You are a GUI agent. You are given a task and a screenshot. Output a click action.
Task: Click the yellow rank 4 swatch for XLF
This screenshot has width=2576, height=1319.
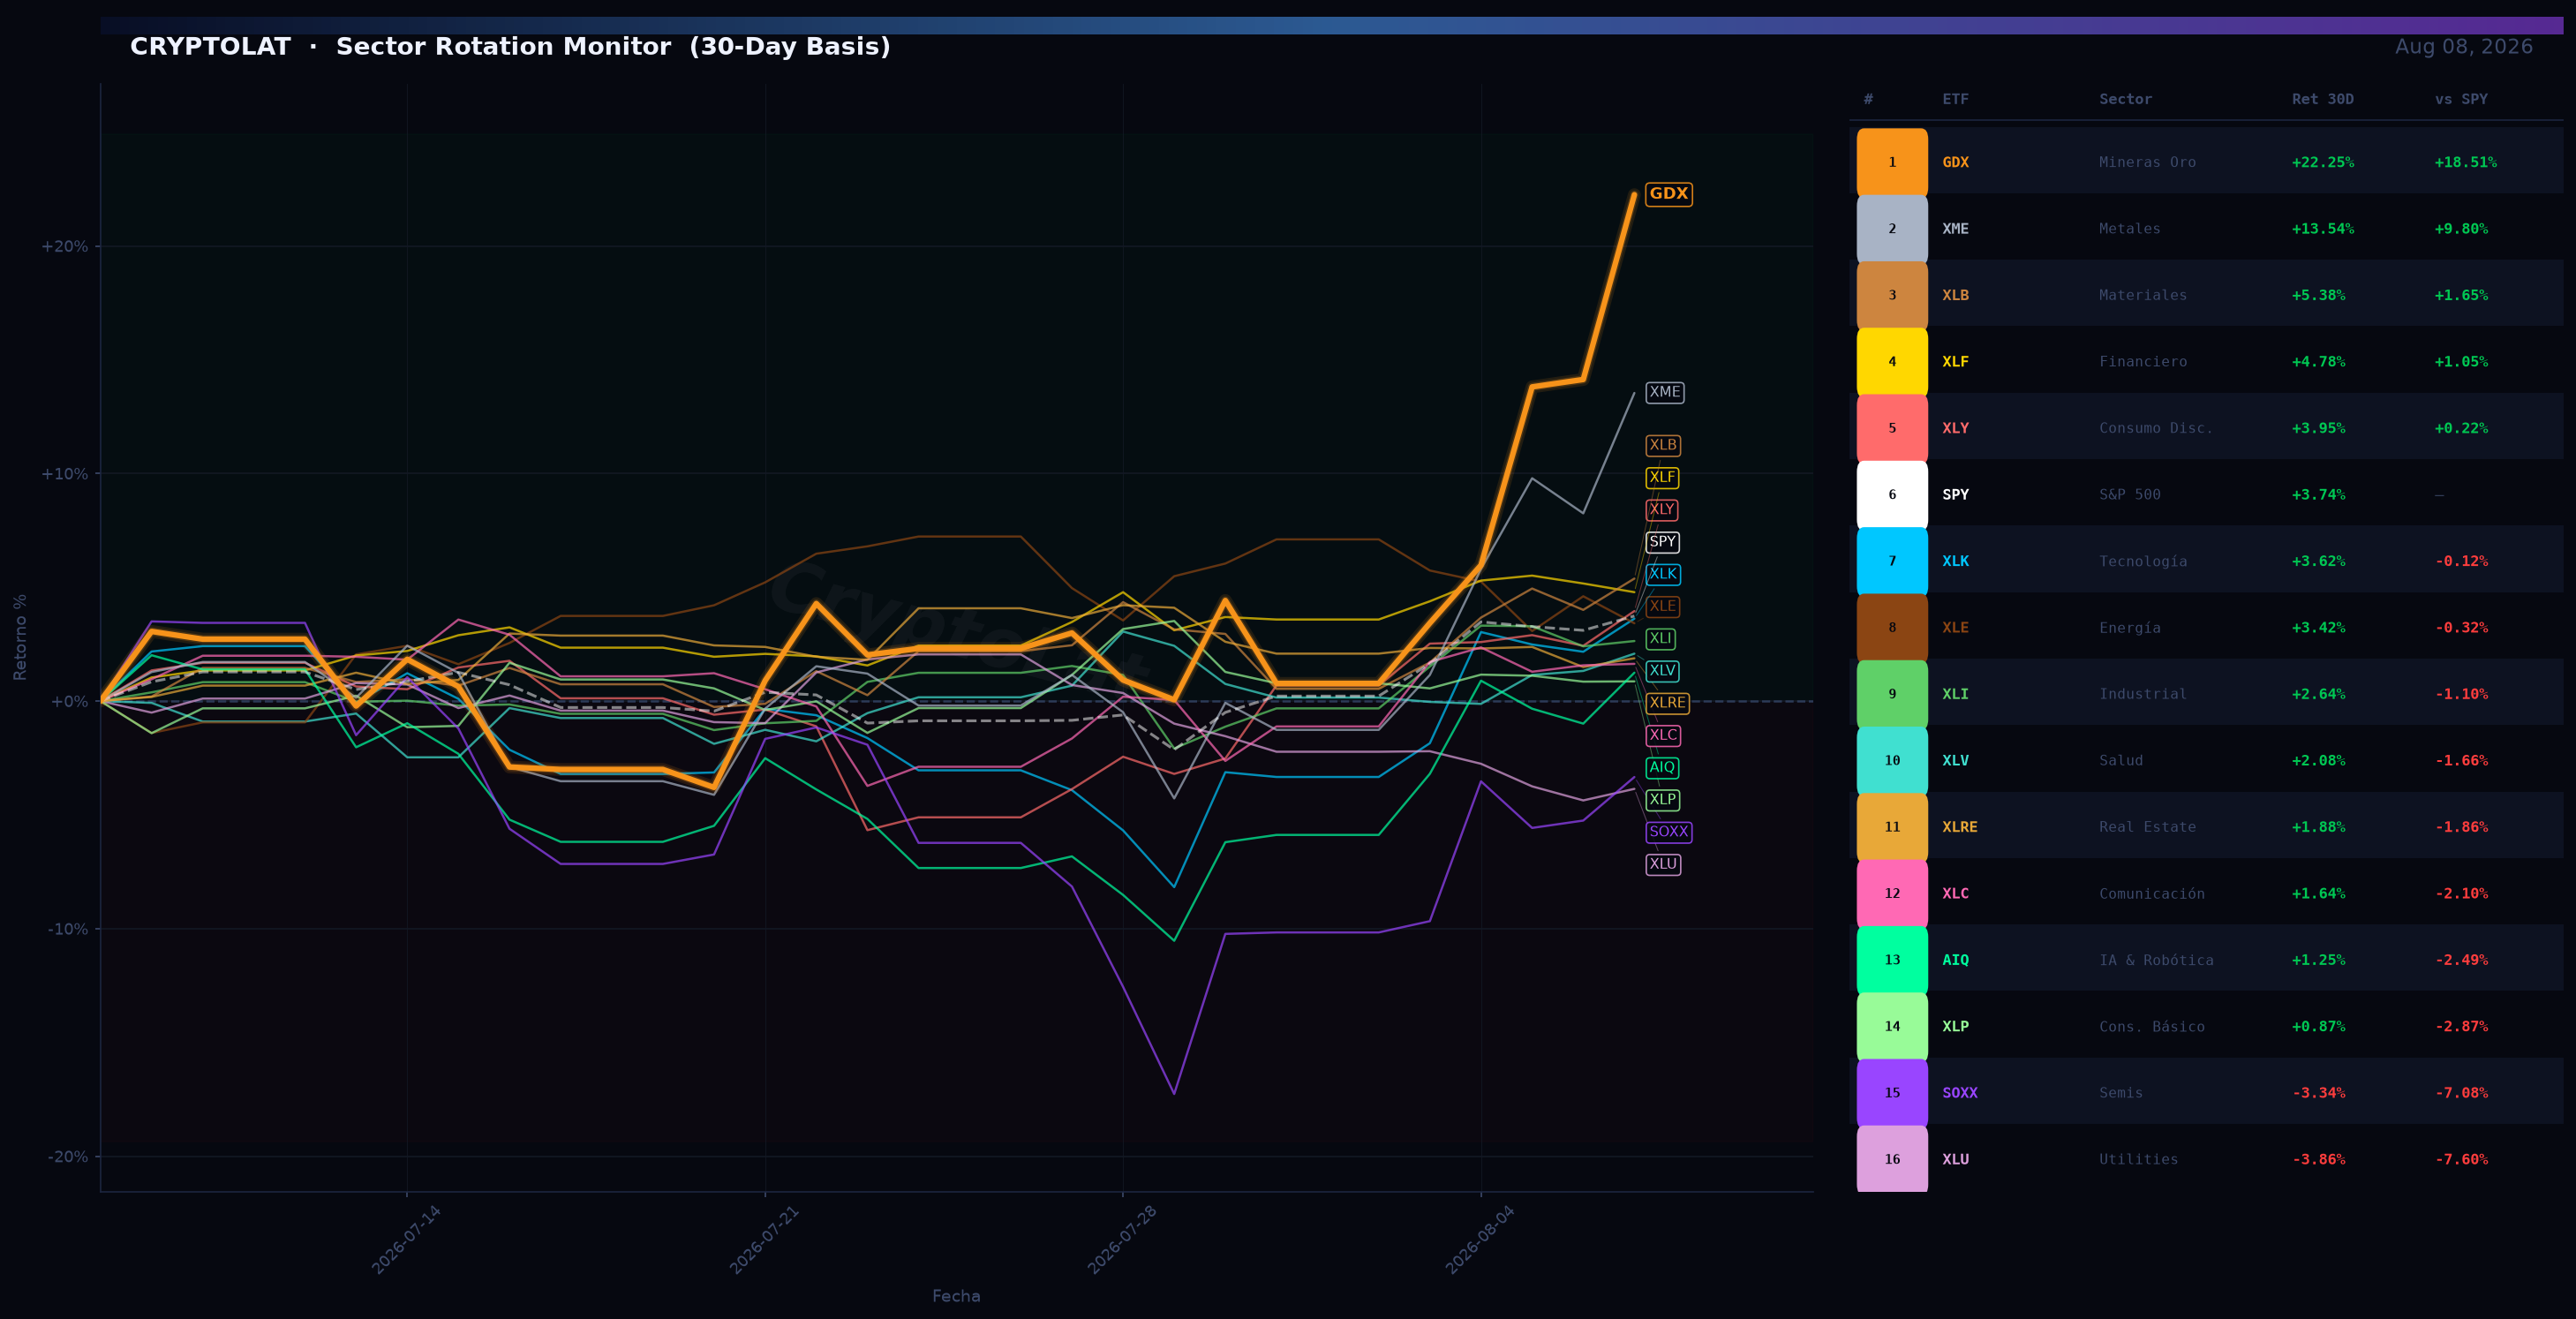[x=1892, y=362]
